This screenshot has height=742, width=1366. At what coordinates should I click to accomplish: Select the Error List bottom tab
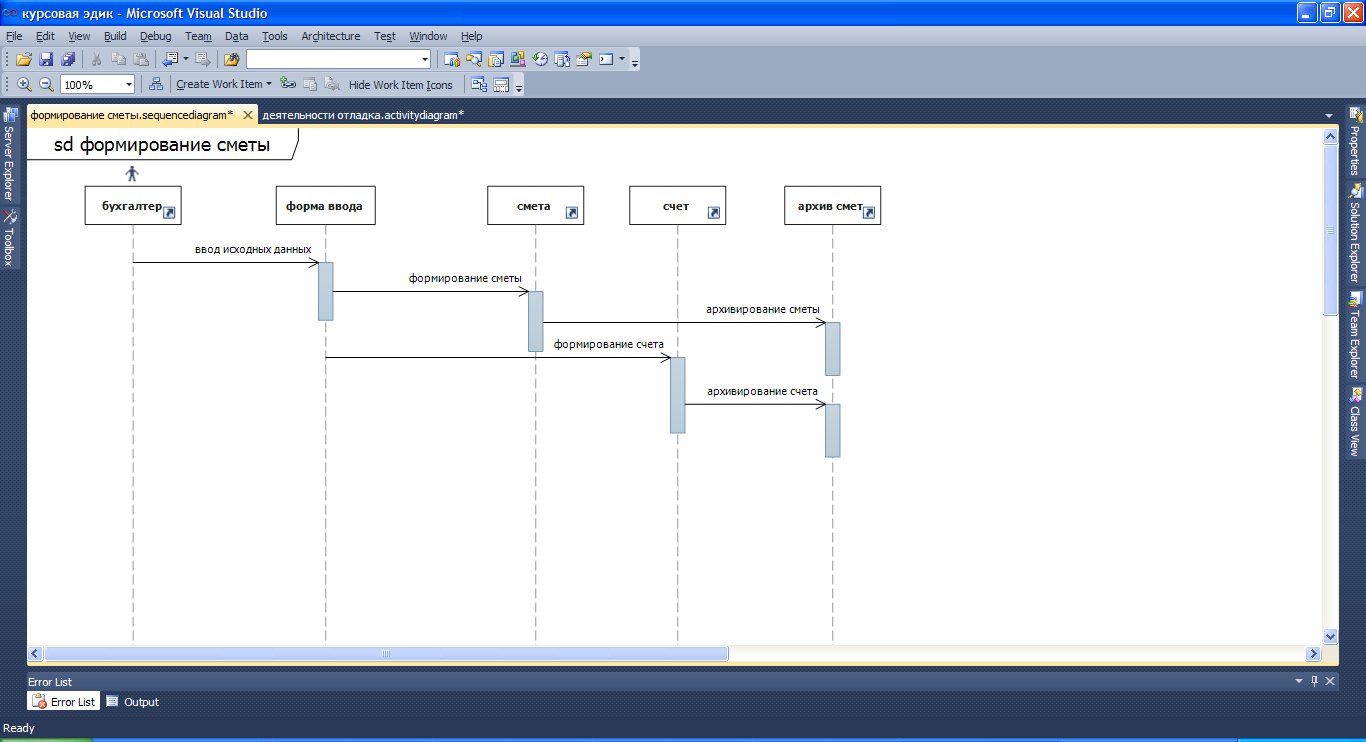click(64, 702)
